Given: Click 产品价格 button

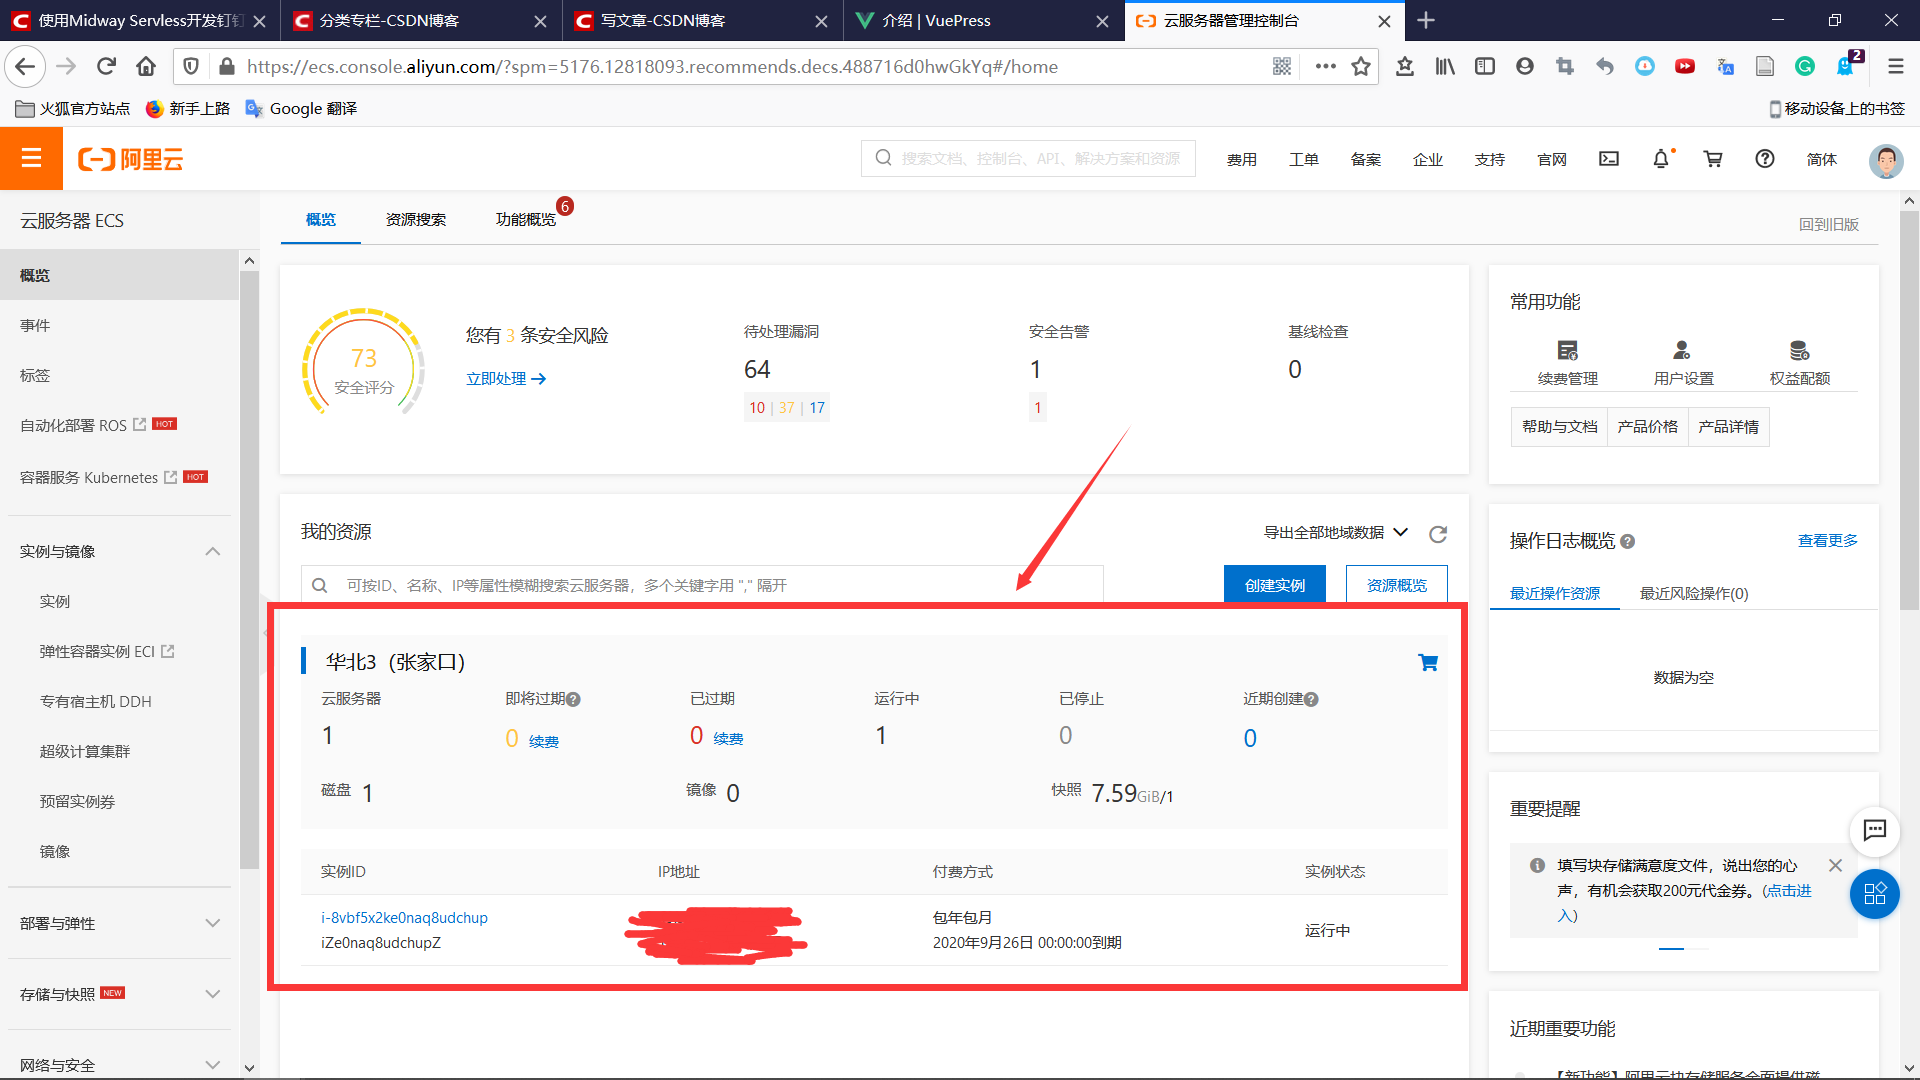Looking at the screenshot, I should point(1648,426).
